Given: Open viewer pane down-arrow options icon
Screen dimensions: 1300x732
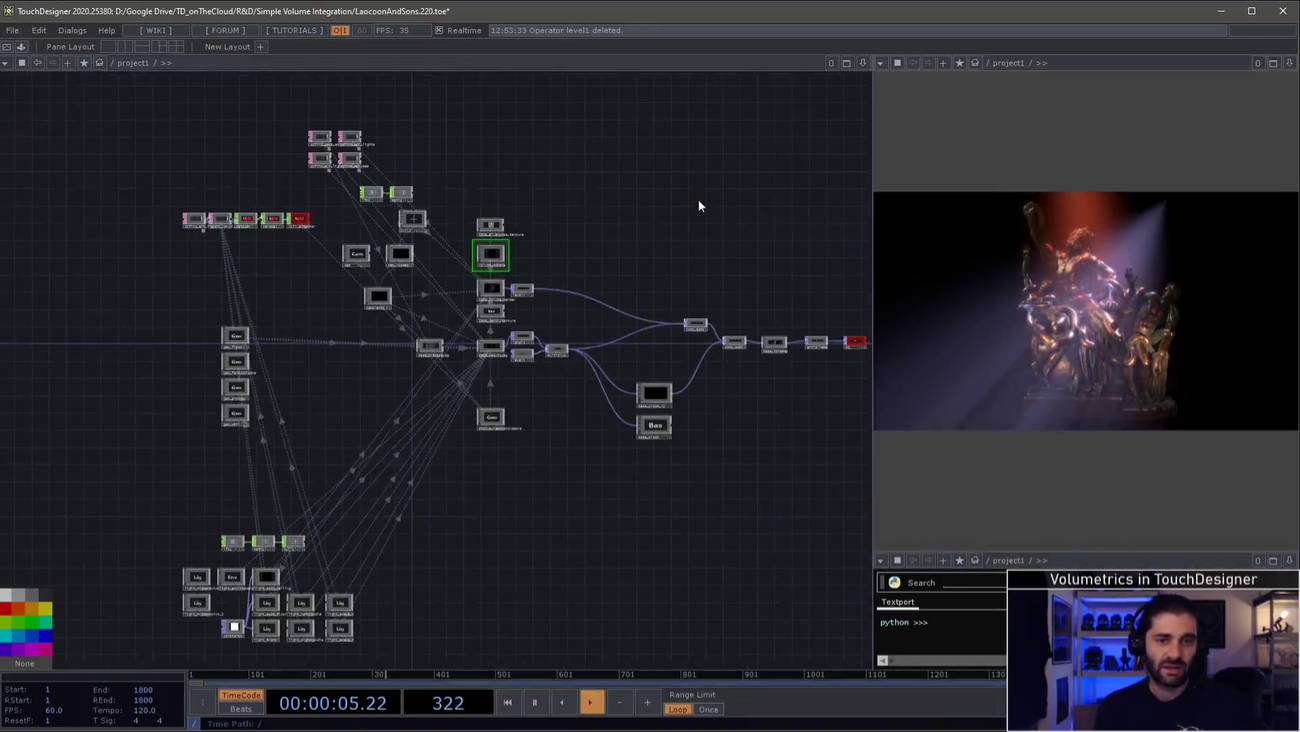Looking at the screenshot, I should [x=1289, y=63].
